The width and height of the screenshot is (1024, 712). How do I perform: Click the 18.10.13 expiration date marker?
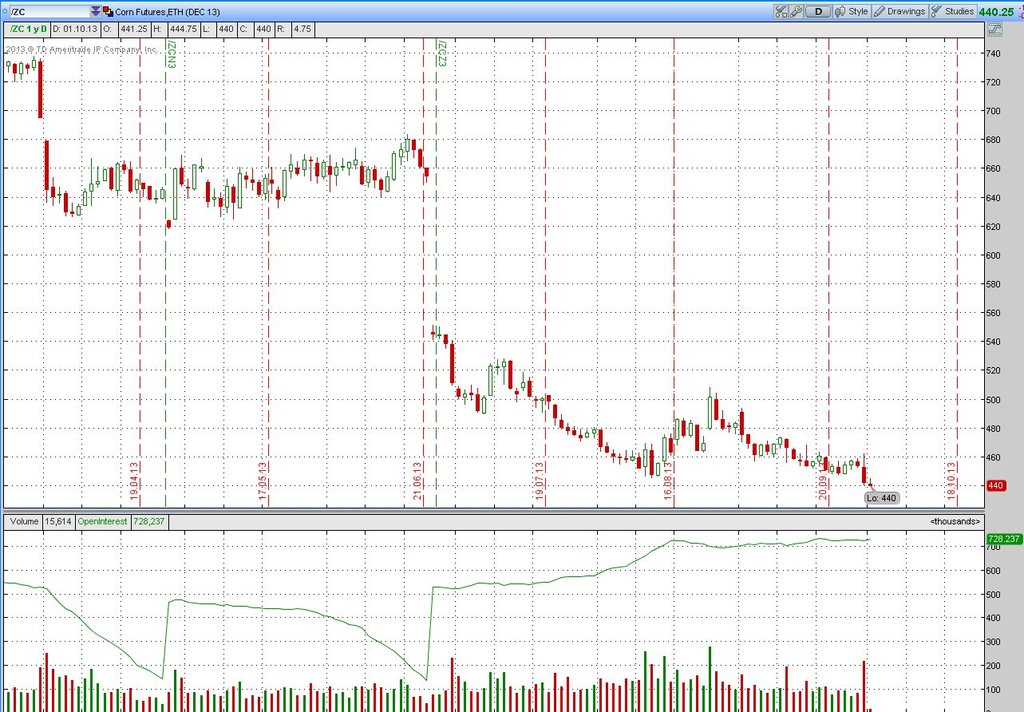(x=952, y=481)
